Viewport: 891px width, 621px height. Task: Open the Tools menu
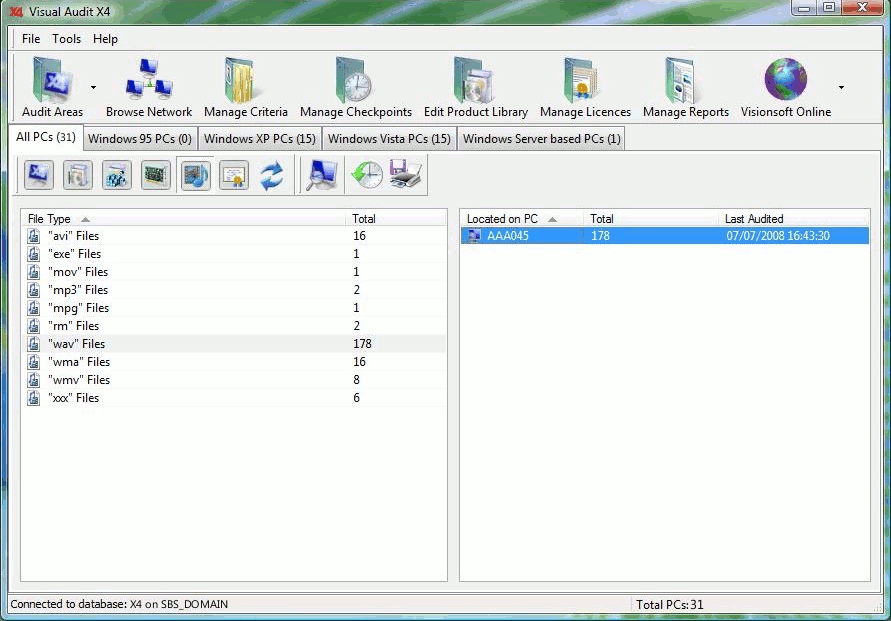coord(66,39)
